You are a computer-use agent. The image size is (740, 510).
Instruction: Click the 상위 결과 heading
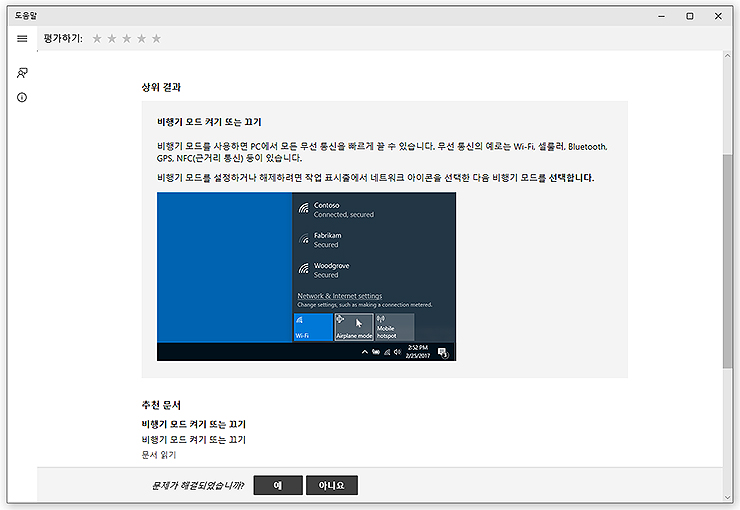coord(161,87)
